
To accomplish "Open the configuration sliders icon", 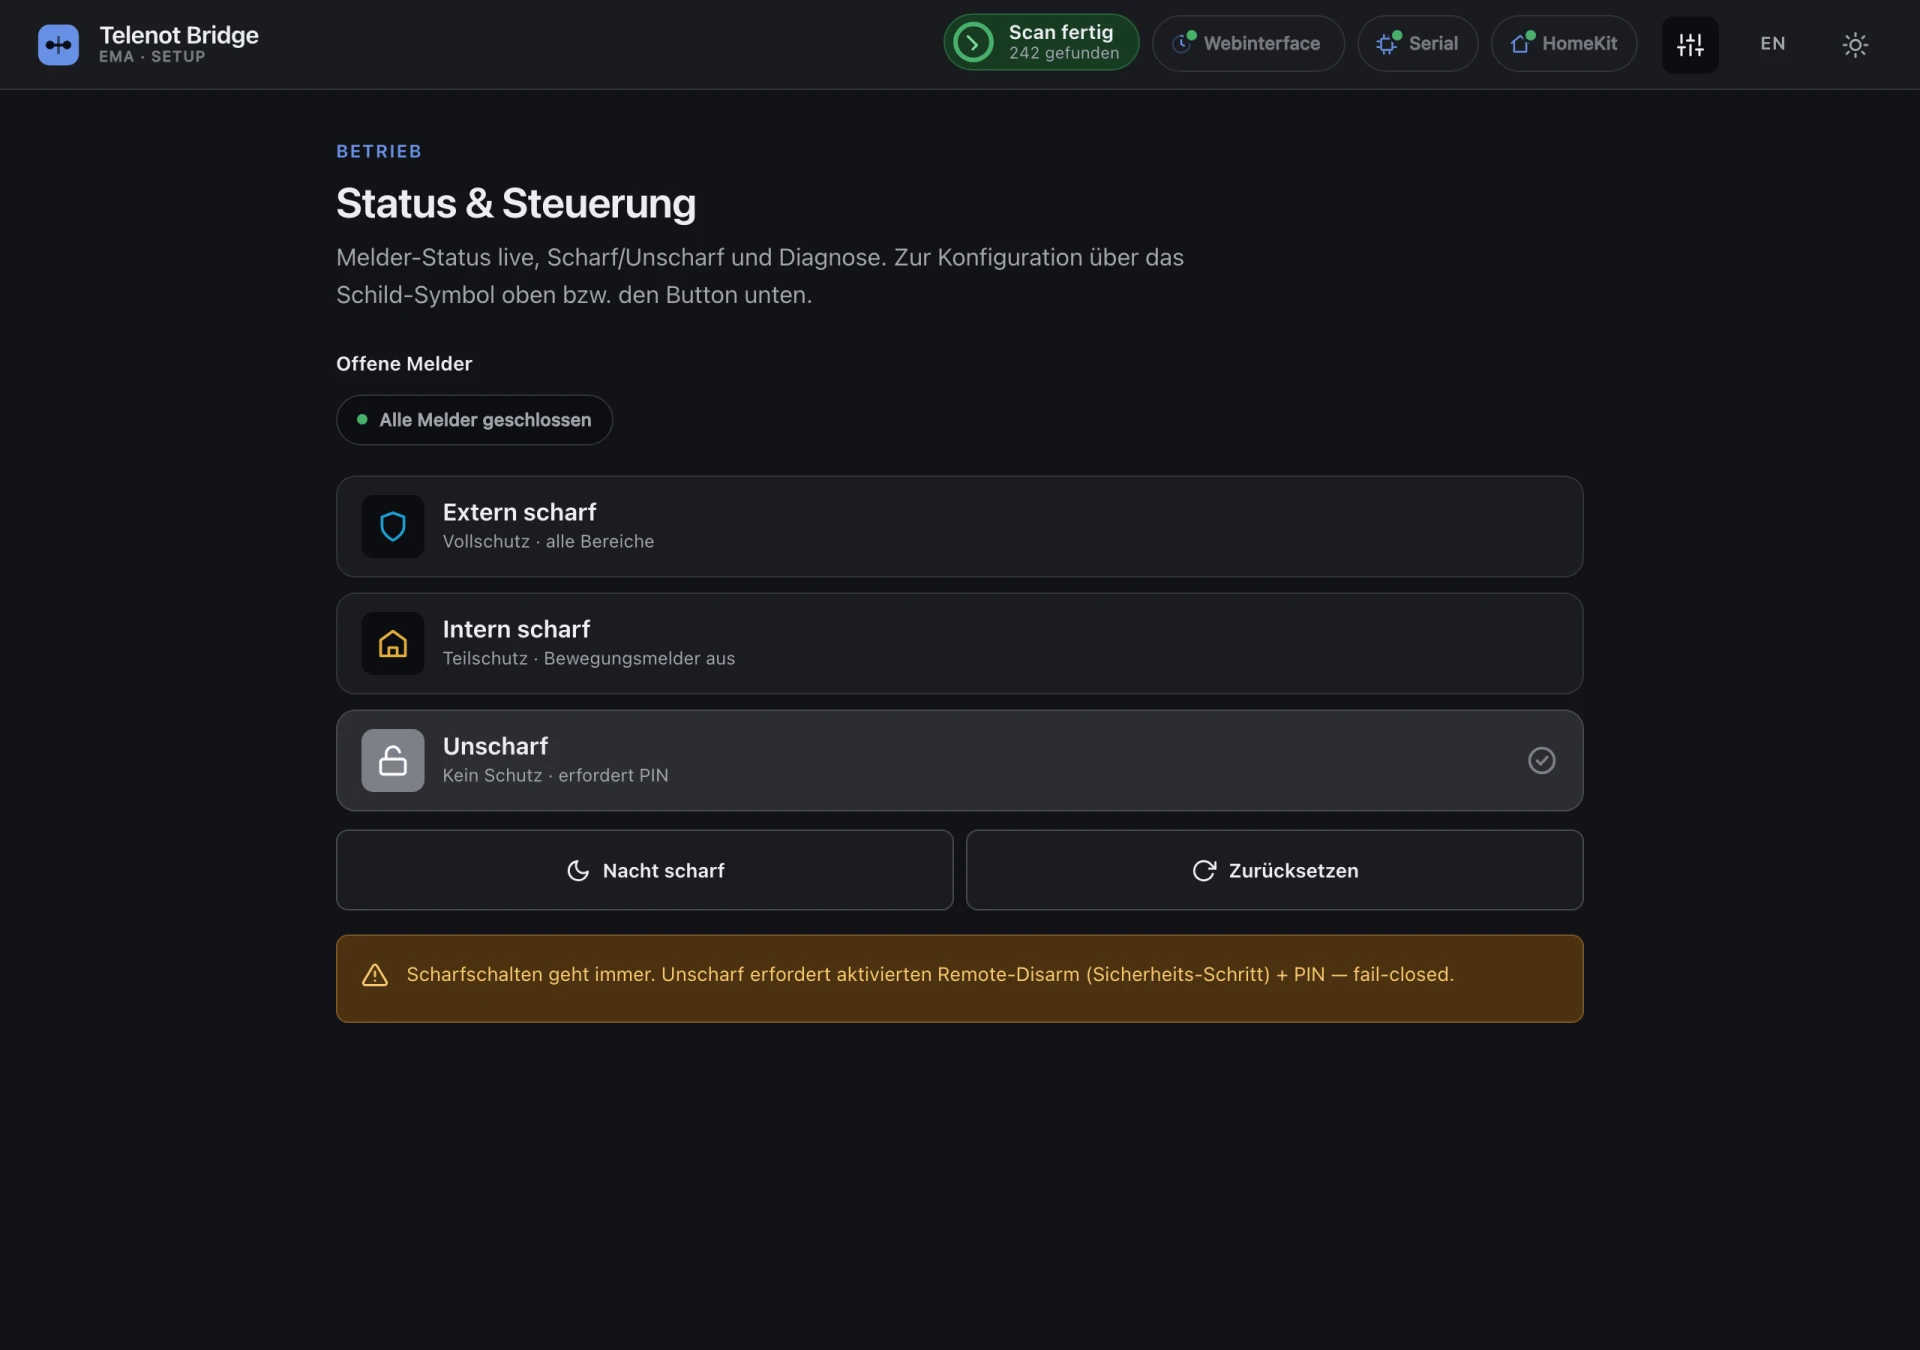I will [1690, 44].
